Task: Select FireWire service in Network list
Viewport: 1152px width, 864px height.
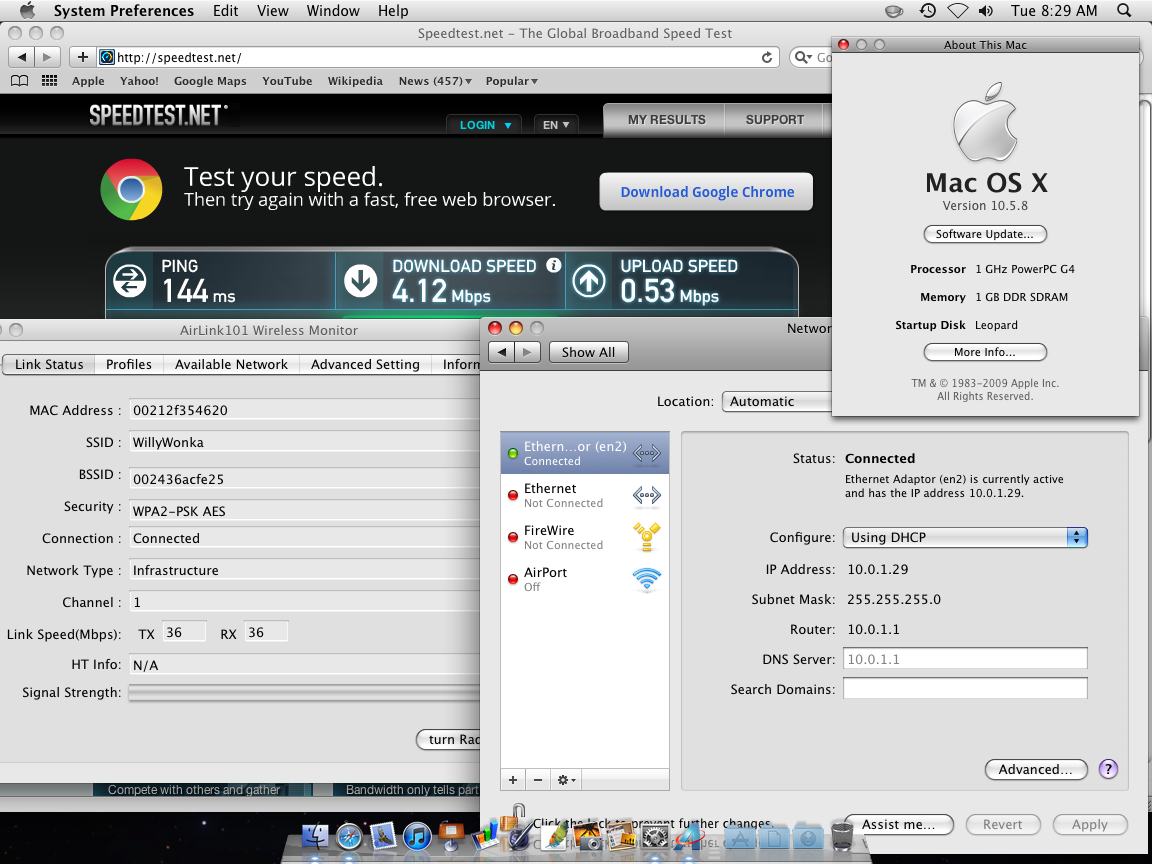Action: coord(585,537)
